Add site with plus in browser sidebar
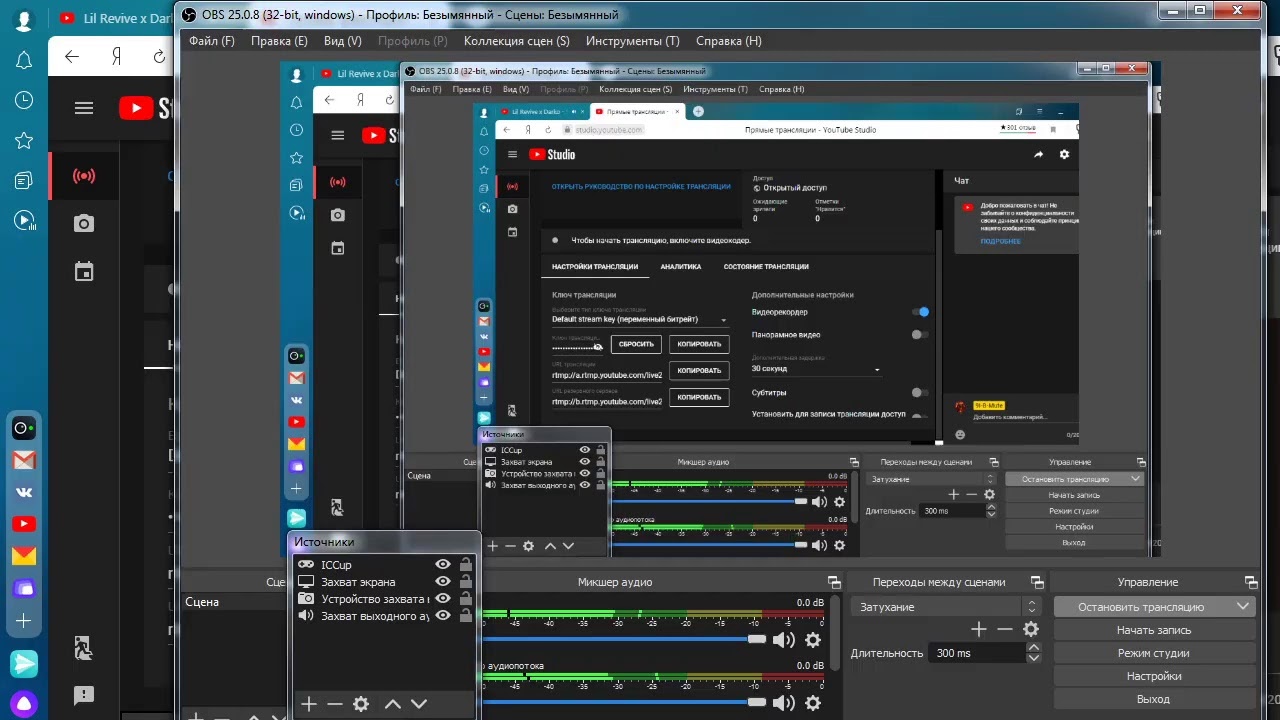Viewport: 1280px width, 720px height. point(24,621)
